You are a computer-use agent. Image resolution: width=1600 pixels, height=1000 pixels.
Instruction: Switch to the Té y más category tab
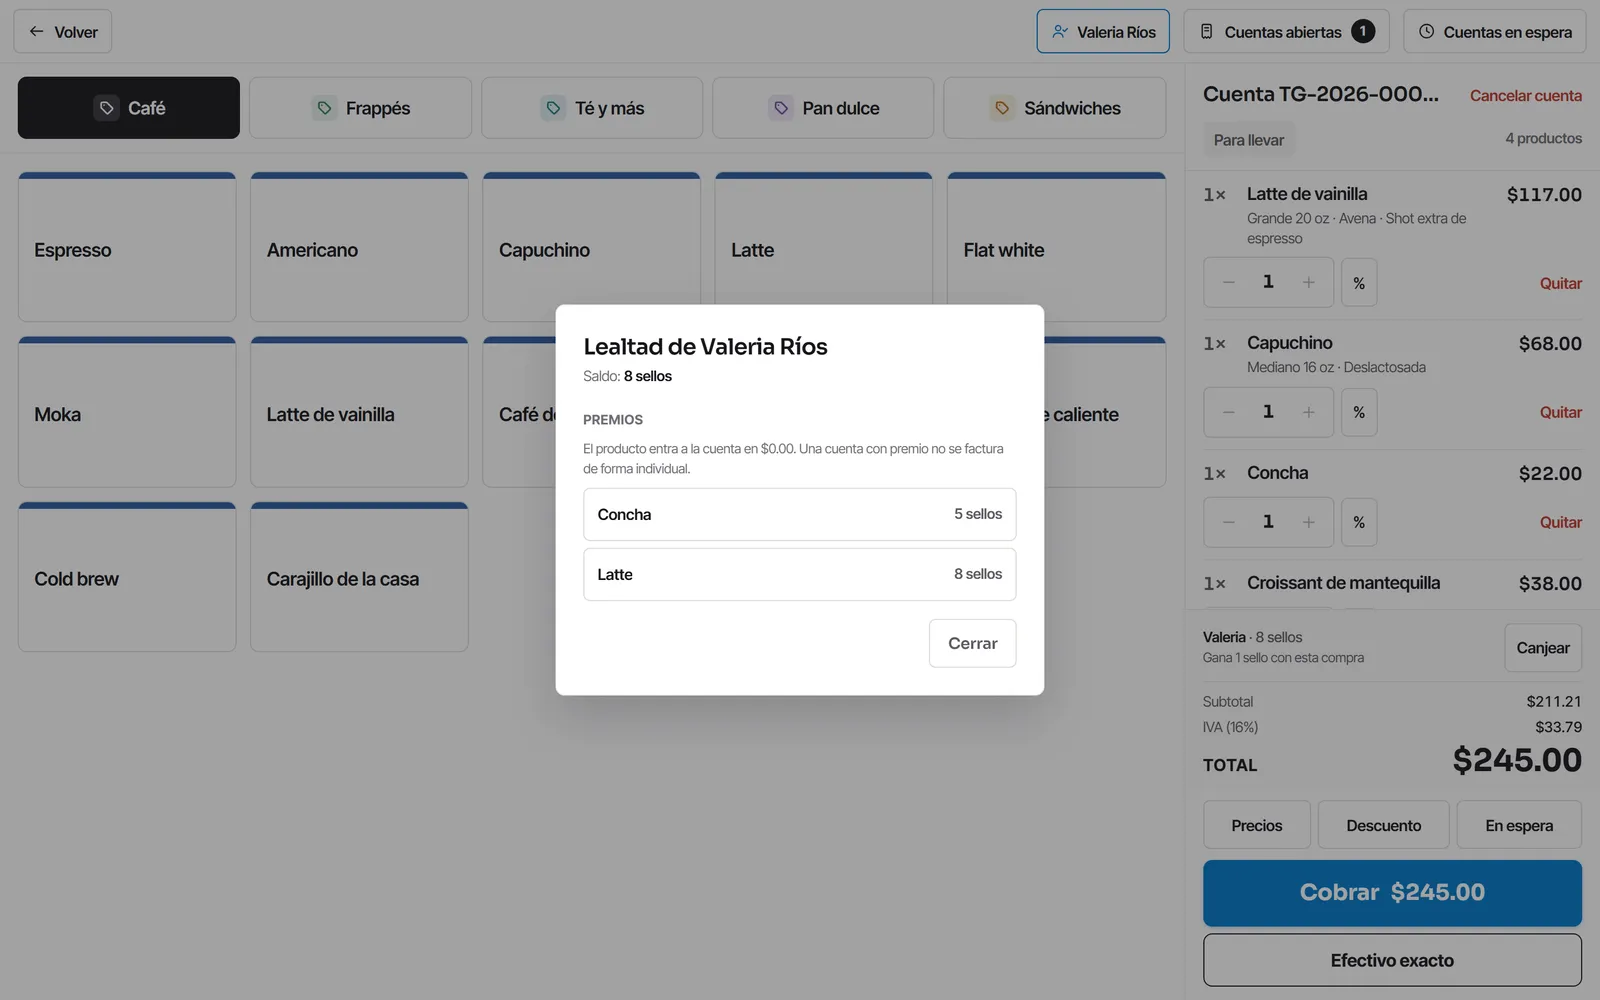pos(592,108)
